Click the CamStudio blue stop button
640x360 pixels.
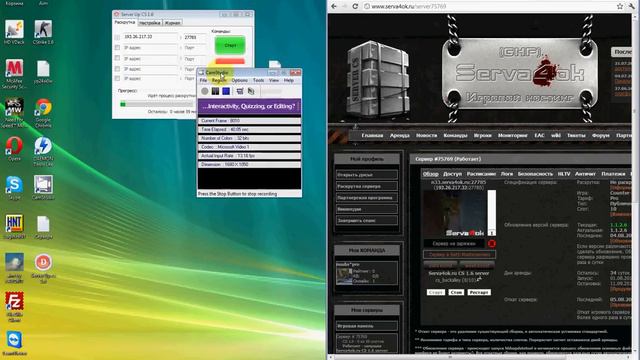(226, 91)
